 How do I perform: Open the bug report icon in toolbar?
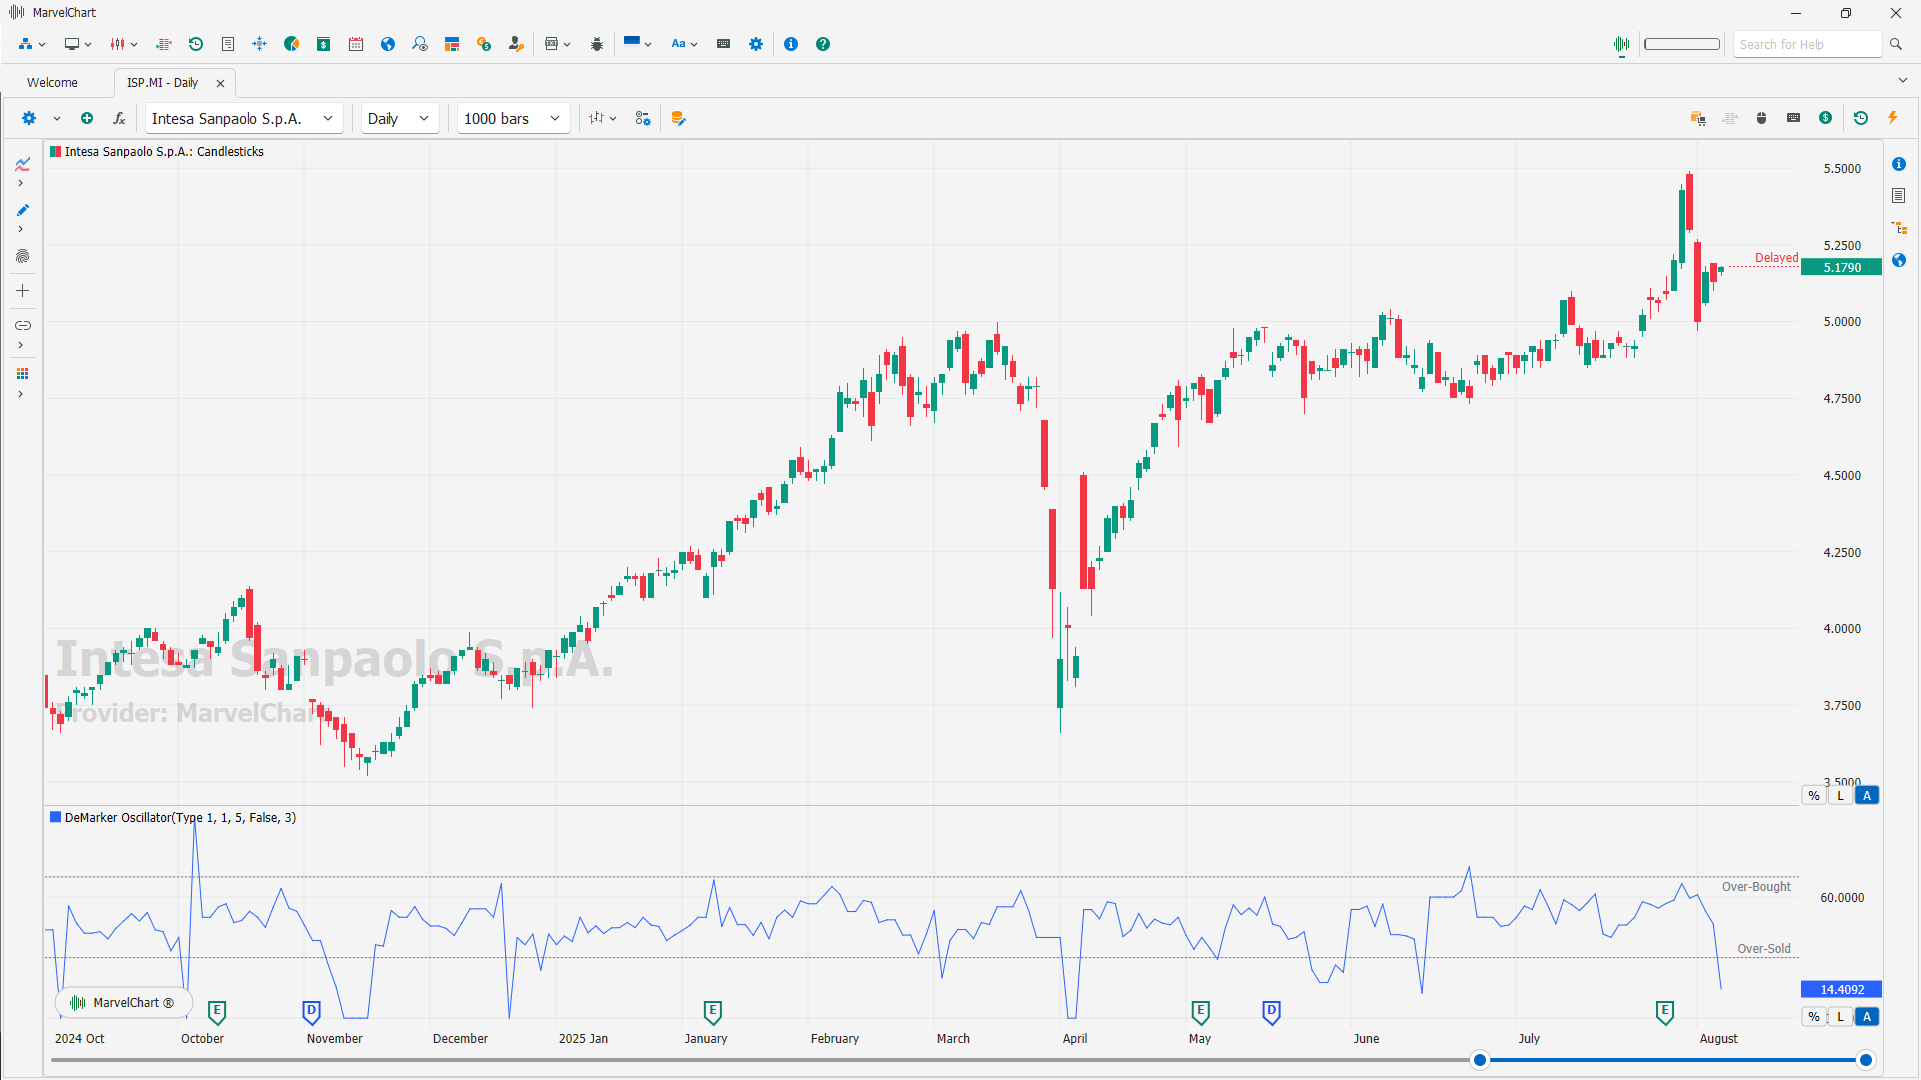(x=597, y=44)
